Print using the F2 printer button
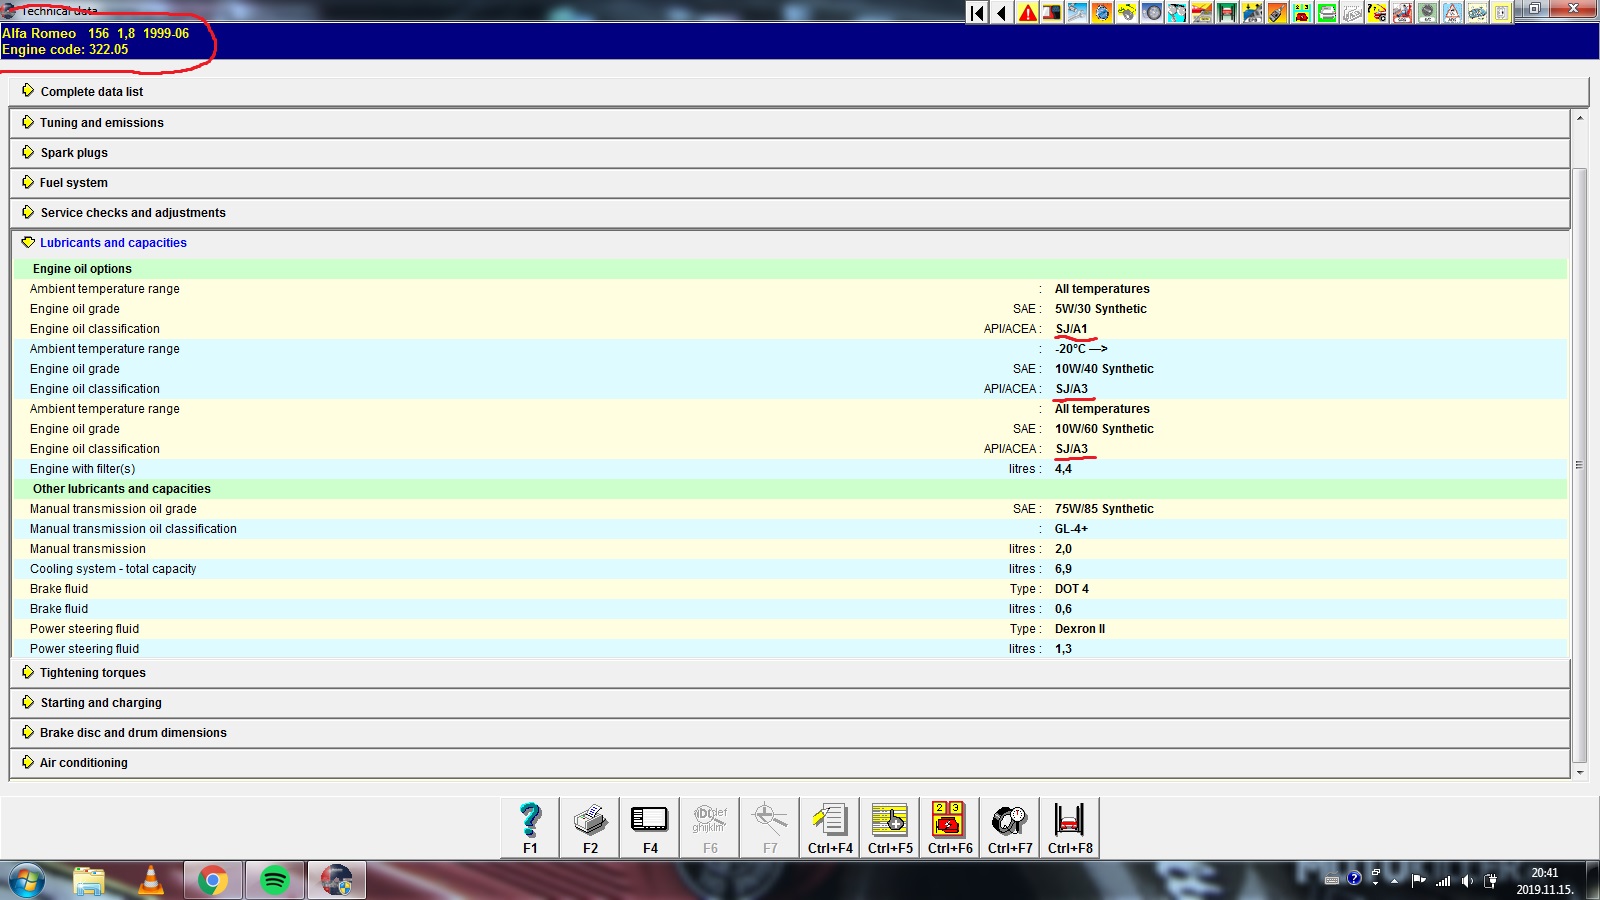The image size is (1600, 900). coord(590,827)
